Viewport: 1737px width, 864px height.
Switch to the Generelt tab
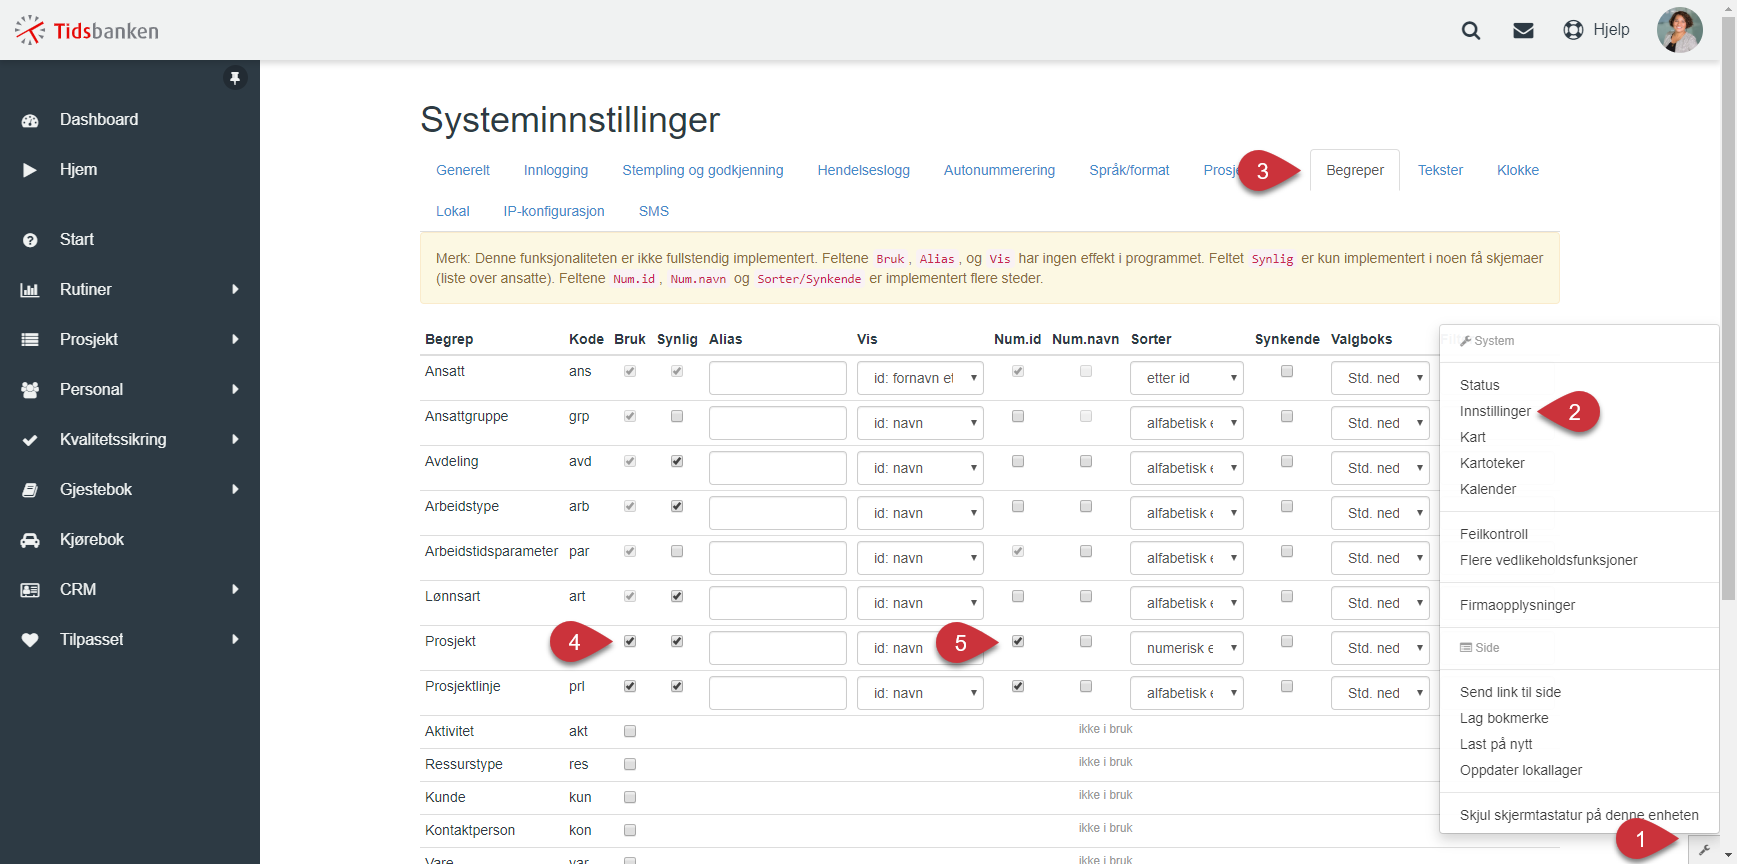coord(463,170)
